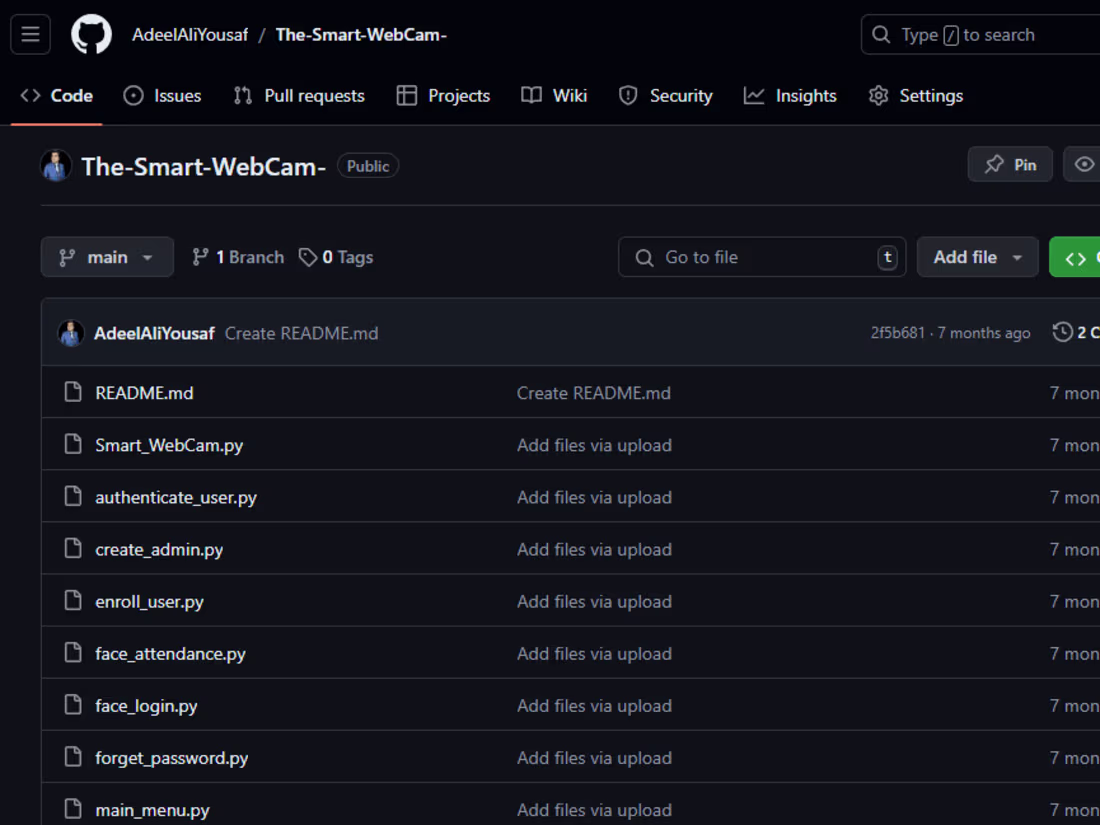Open repository Settings

point(915,95)
